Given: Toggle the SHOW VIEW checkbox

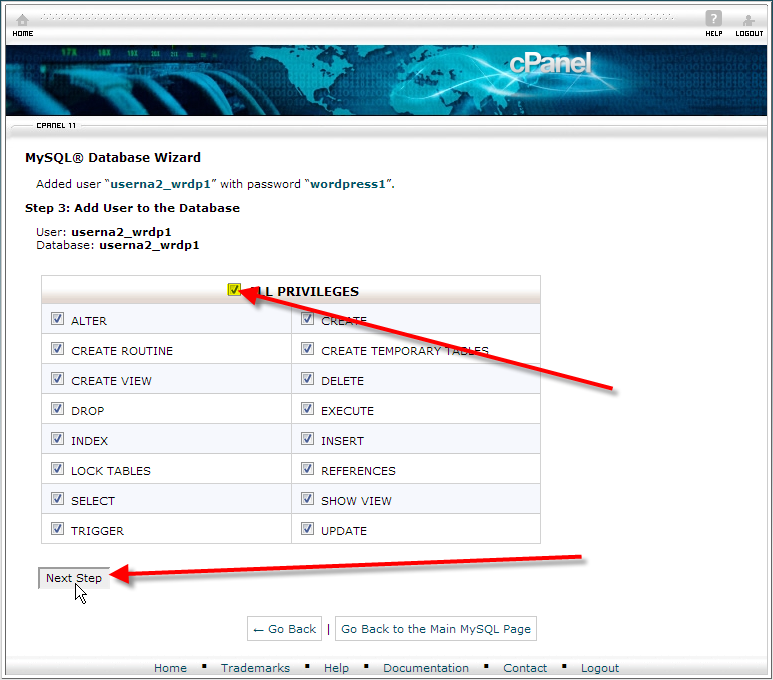Looking at the screenshot, I should [308, 499].
